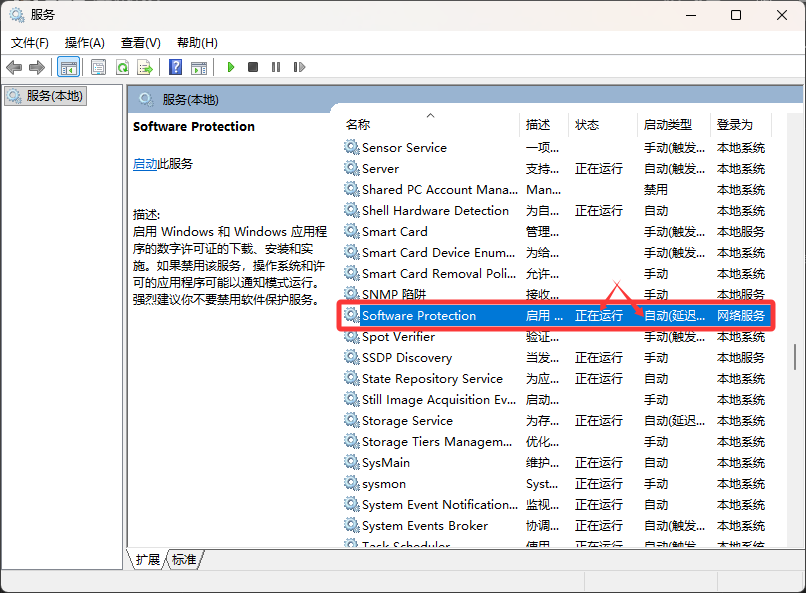Toggle the show/hide console tree button

69,67
